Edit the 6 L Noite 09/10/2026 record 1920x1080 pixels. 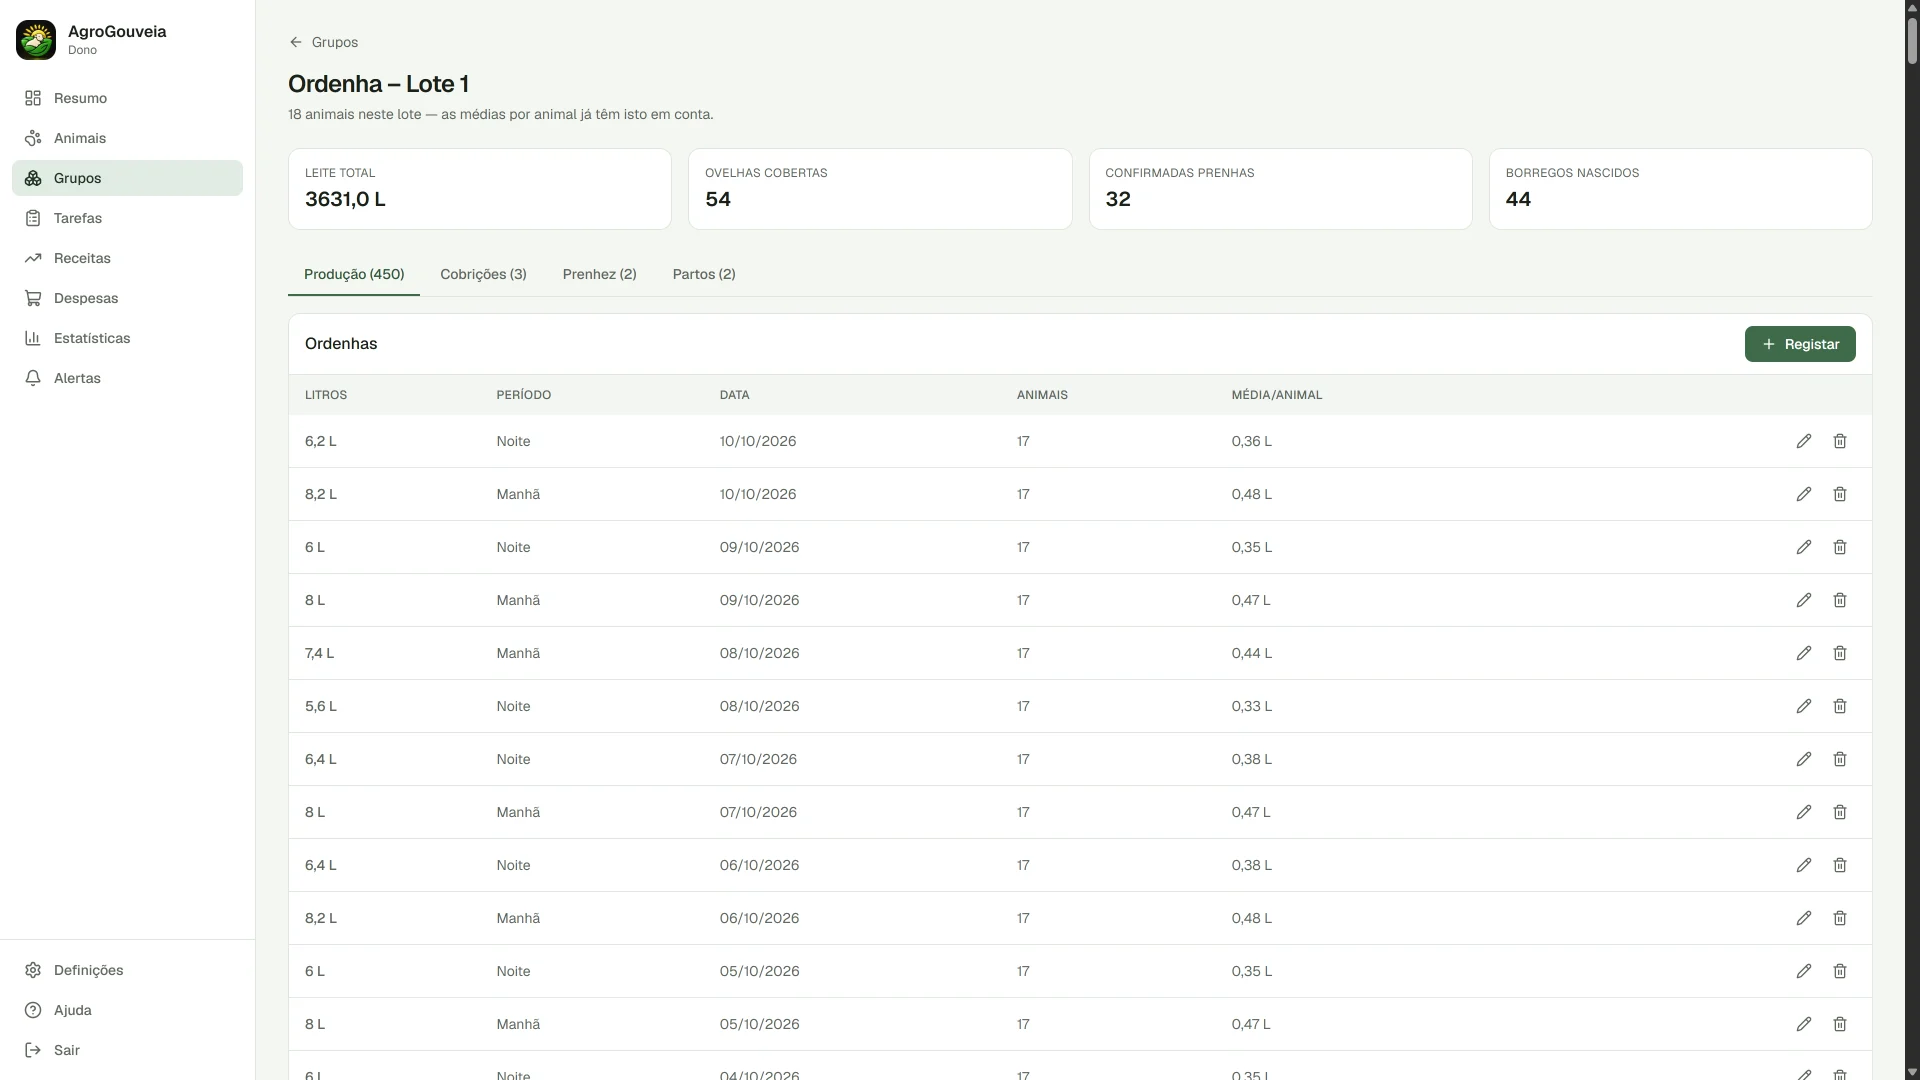pos(1803,547)
